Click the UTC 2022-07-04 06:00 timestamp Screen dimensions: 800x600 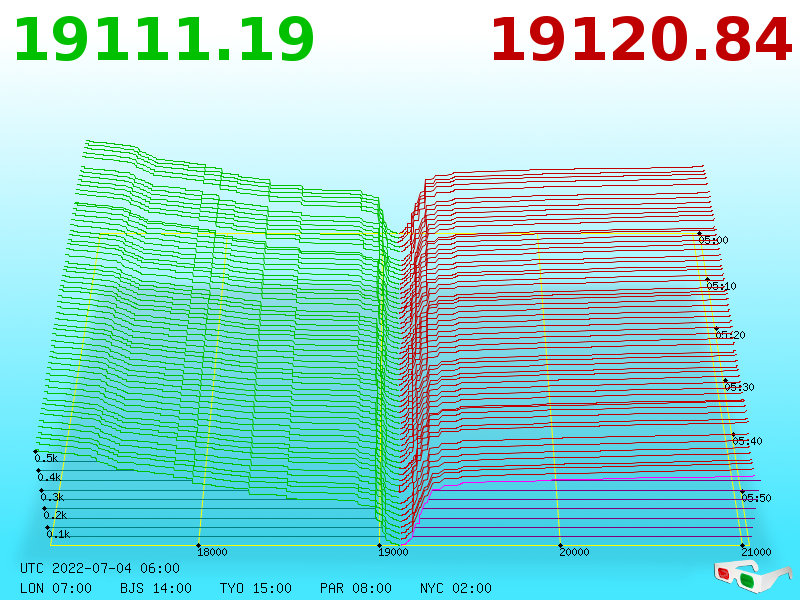point(100,568)
